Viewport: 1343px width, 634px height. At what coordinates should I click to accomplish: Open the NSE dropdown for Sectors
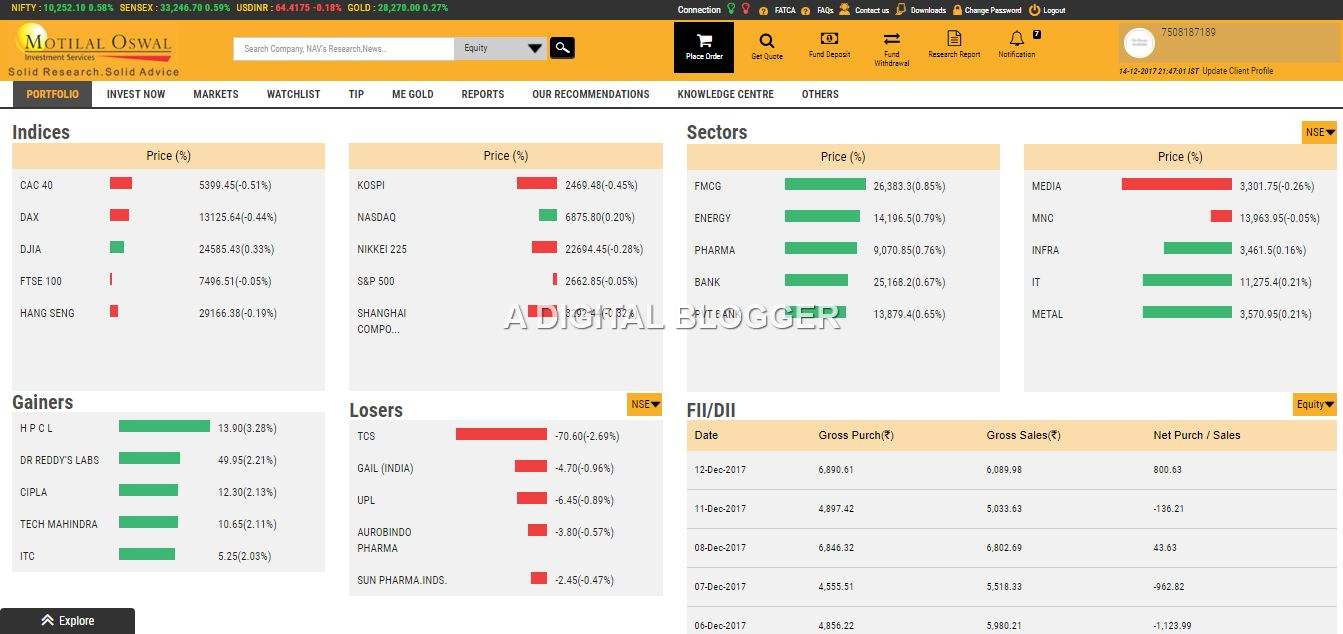coord(1319,132)
